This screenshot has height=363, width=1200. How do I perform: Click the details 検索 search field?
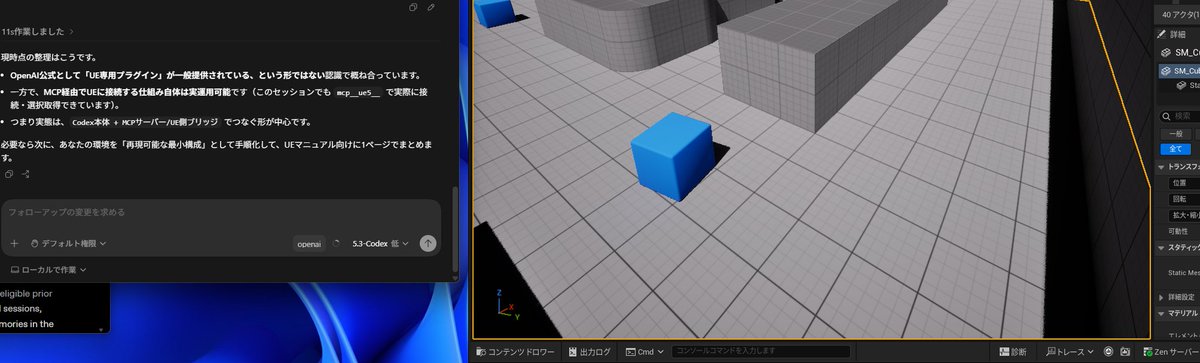(1180, 116)
